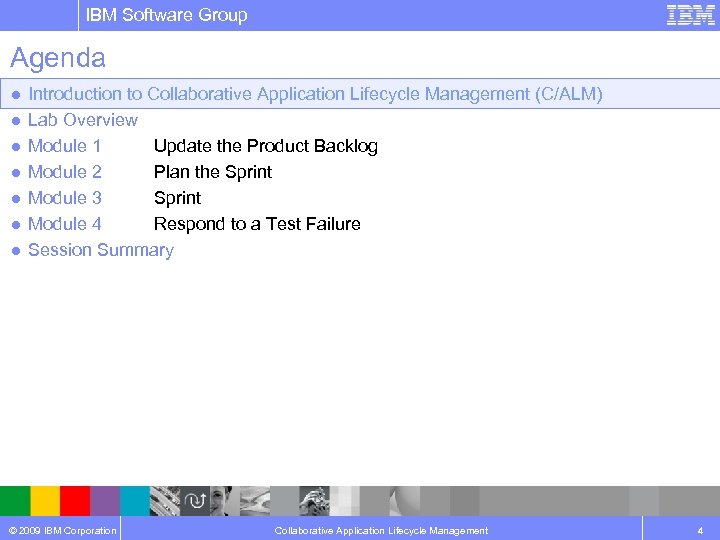
Task: Click the slide page number 4
Action: (x=698, y=530)
